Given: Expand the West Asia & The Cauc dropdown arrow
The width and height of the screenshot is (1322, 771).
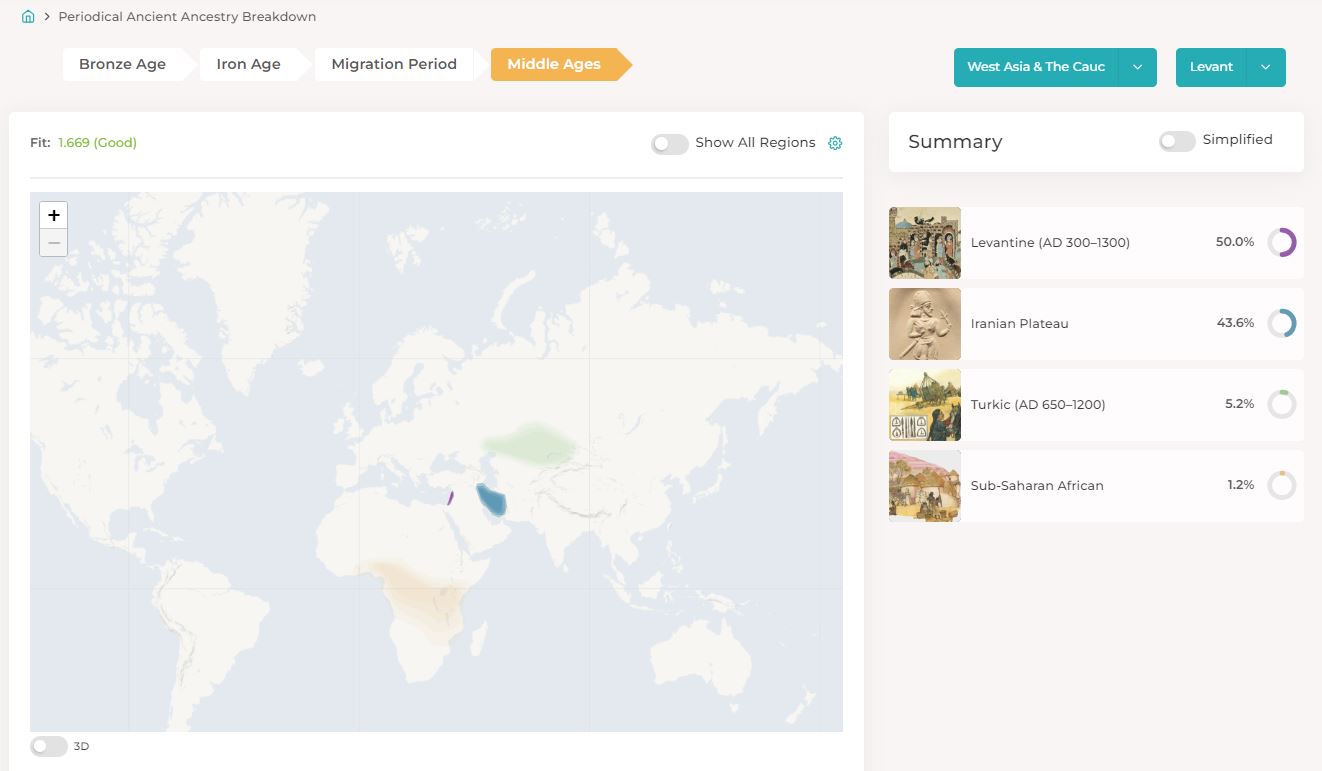Looking at the screenshot, I should [1138, 67].
